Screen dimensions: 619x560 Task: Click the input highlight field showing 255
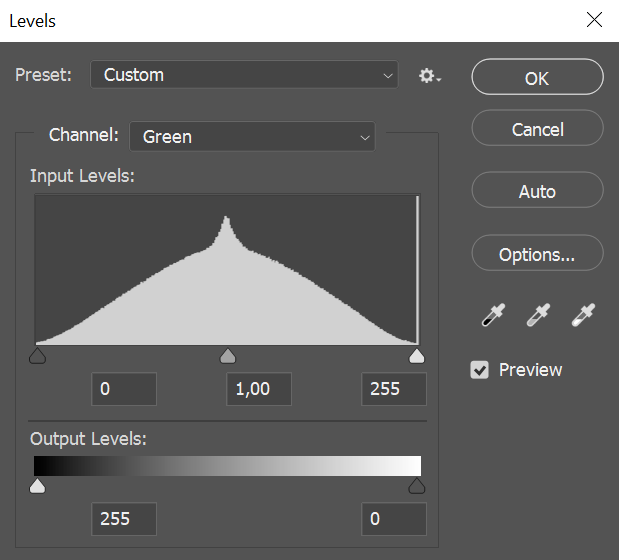pos(394,389)
